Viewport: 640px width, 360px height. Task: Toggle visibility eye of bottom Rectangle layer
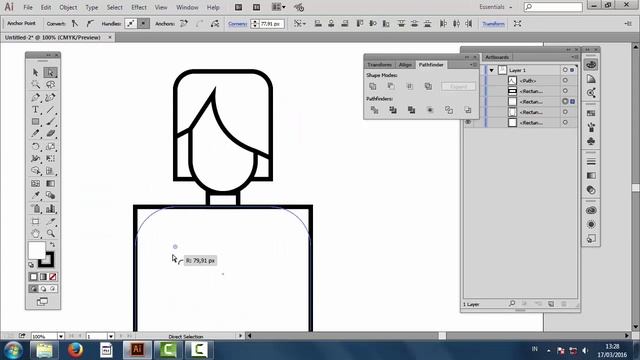coord(468,122)
